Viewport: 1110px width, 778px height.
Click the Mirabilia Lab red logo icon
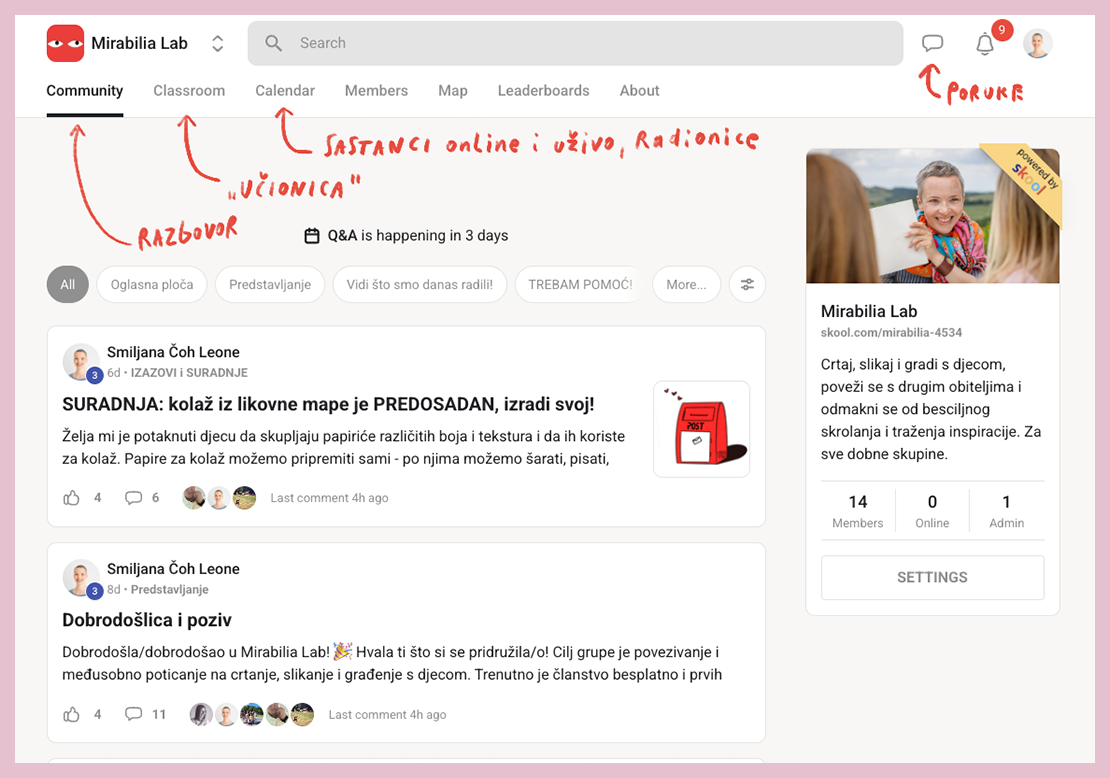tap(65, 43)
